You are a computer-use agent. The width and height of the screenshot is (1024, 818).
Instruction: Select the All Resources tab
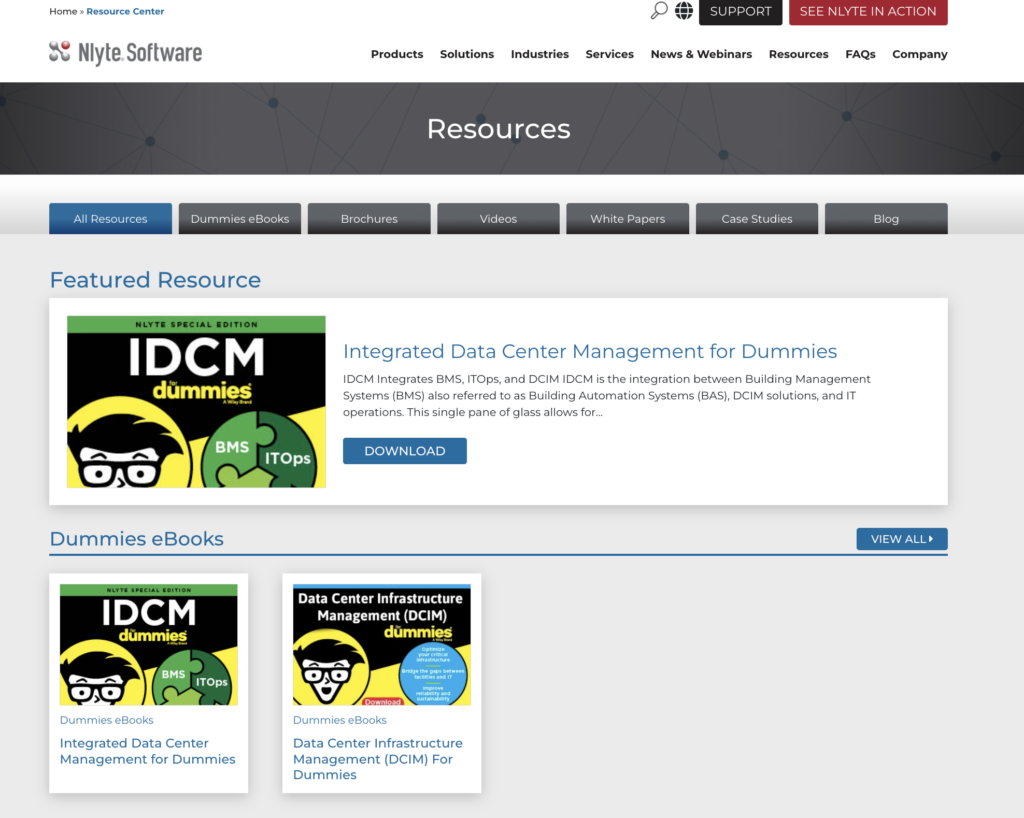pyautogui.click(x=110, y=219)
